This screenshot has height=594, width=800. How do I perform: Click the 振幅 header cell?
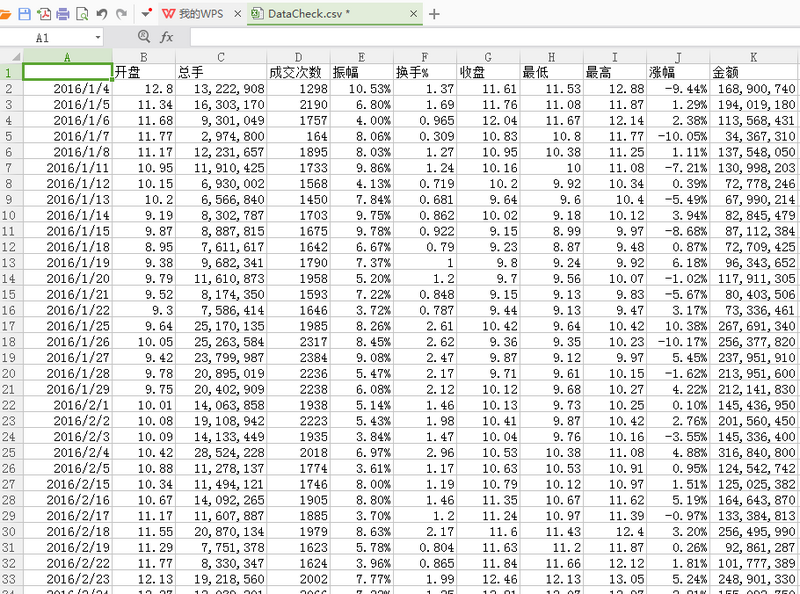[x=362, y=72]
